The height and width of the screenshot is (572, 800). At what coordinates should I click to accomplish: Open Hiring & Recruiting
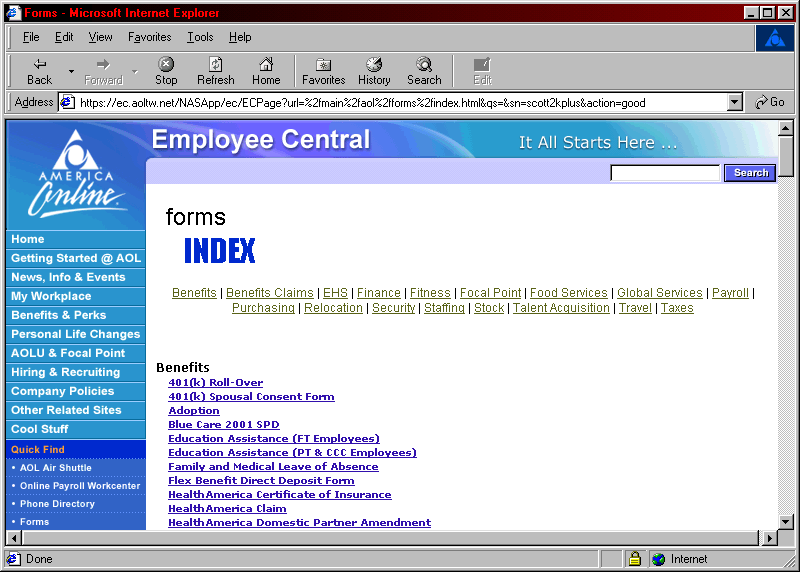click(76, 372)
